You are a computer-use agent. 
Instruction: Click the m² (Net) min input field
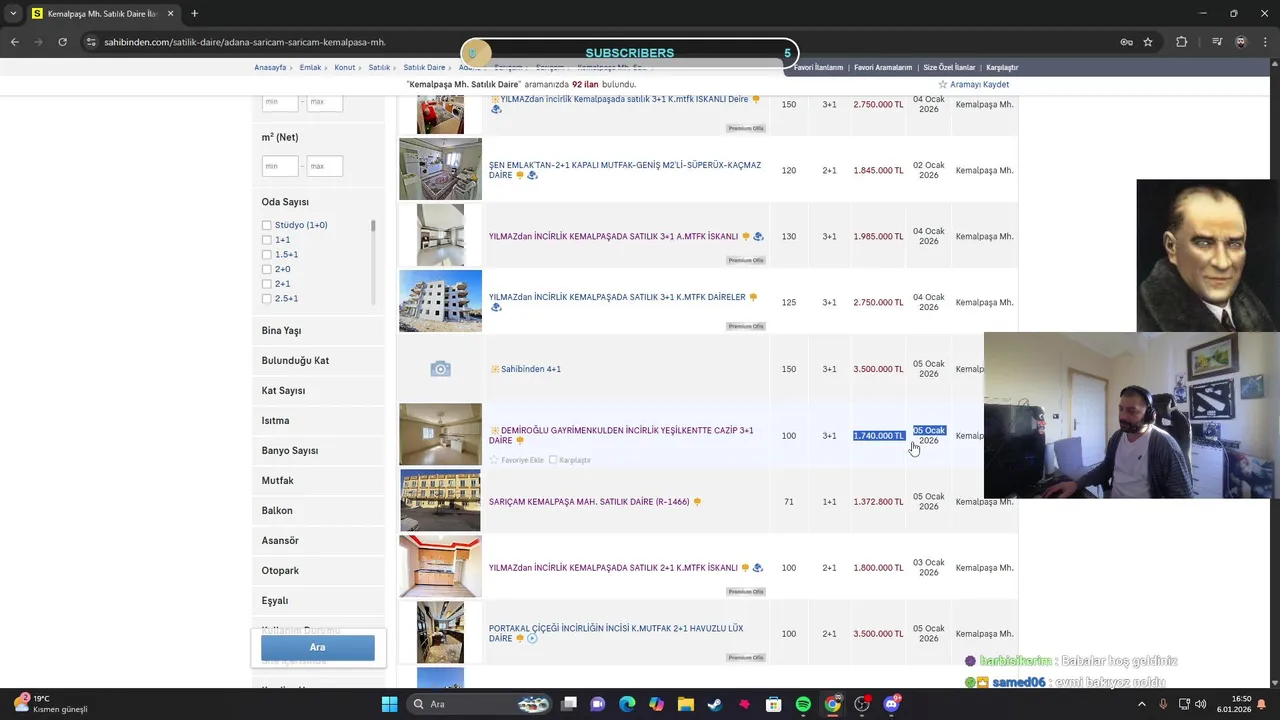click(280, 166)
